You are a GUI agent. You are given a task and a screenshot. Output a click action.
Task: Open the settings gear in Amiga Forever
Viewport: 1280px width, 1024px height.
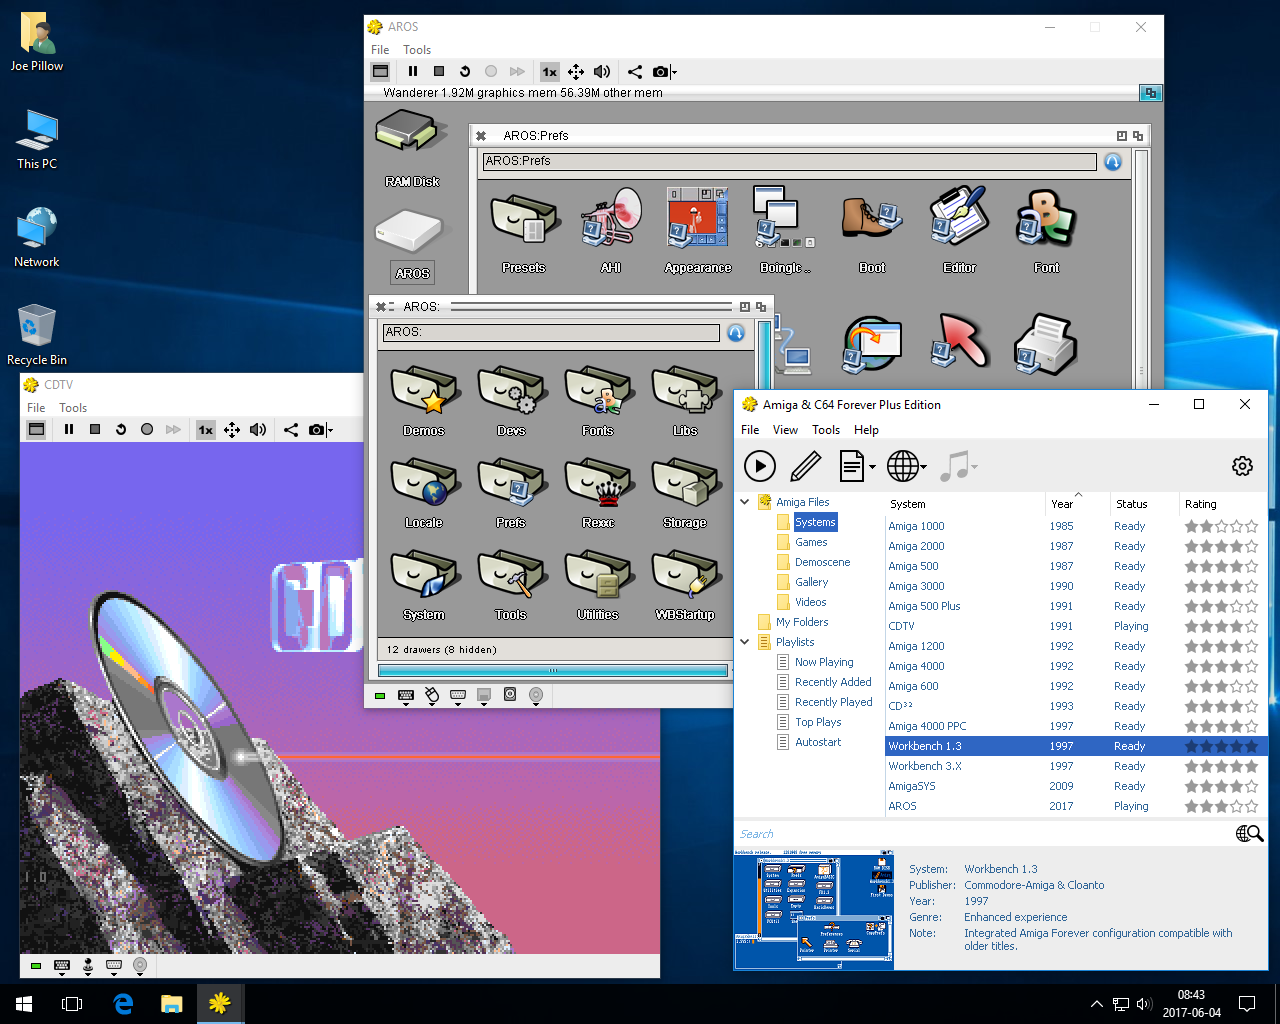point(1242,466)
